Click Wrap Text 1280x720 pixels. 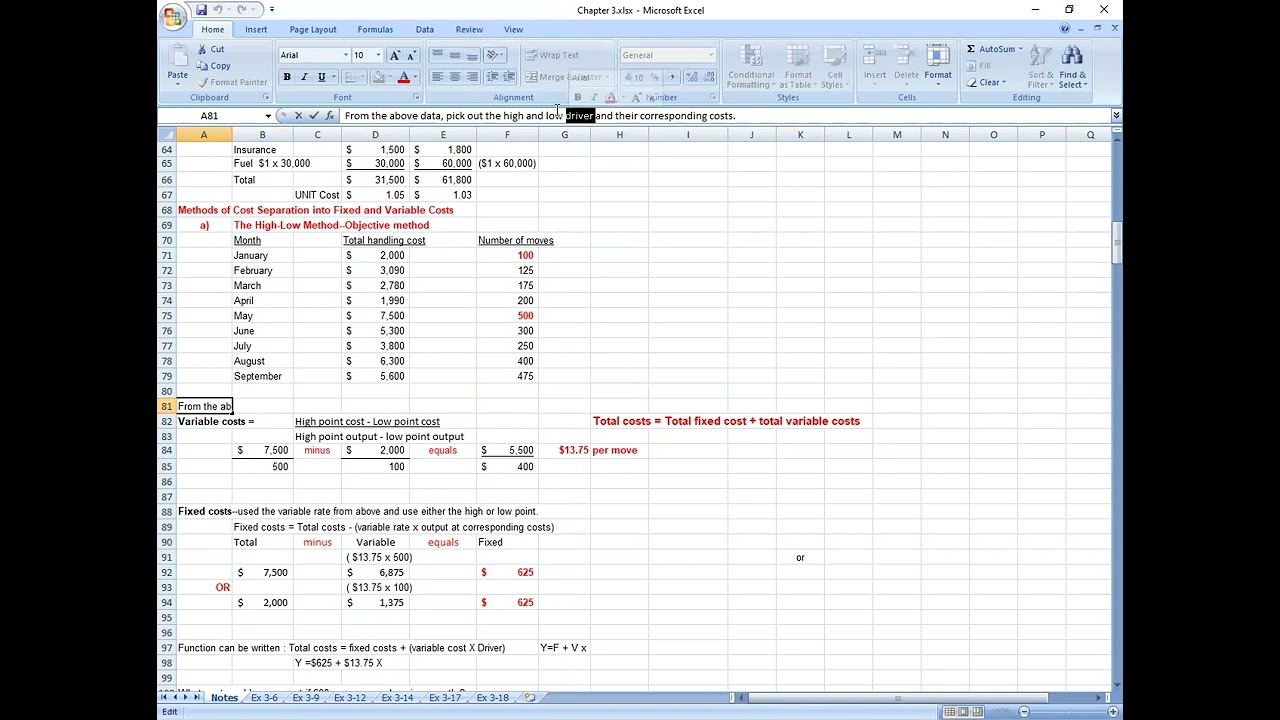coord(552,55)
